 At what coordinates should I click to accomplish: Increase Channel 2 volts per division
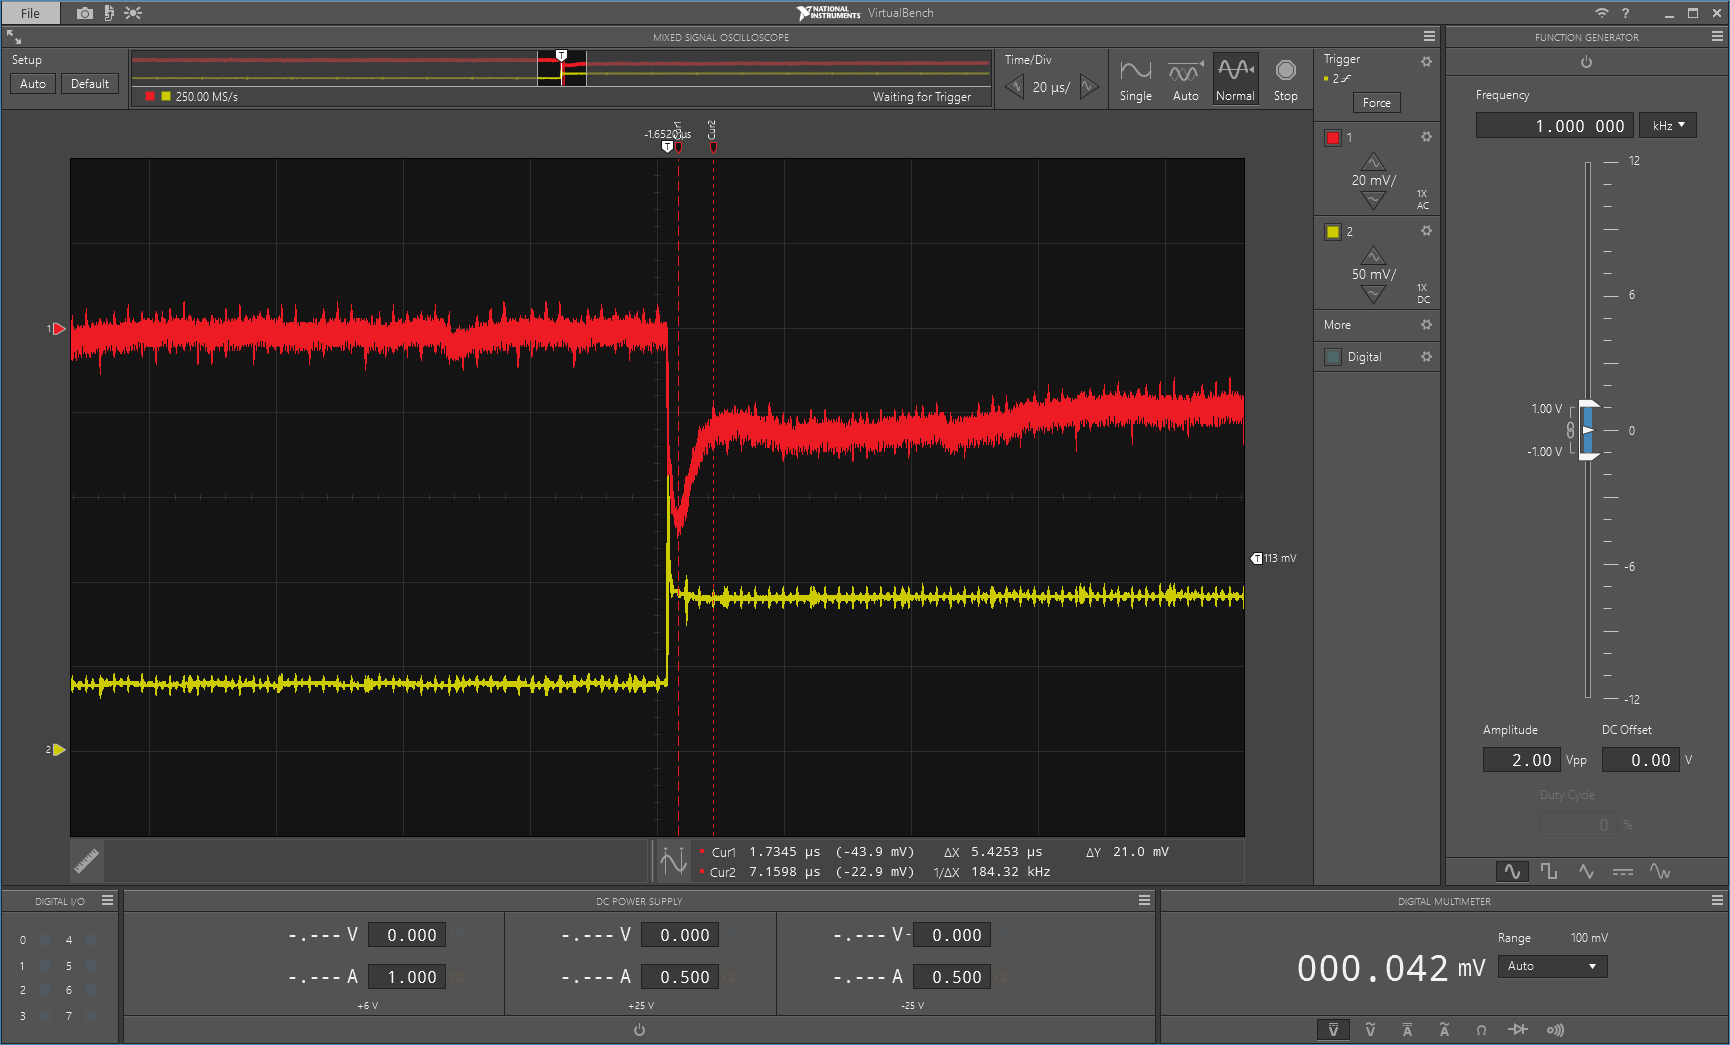pos(1374,255)
